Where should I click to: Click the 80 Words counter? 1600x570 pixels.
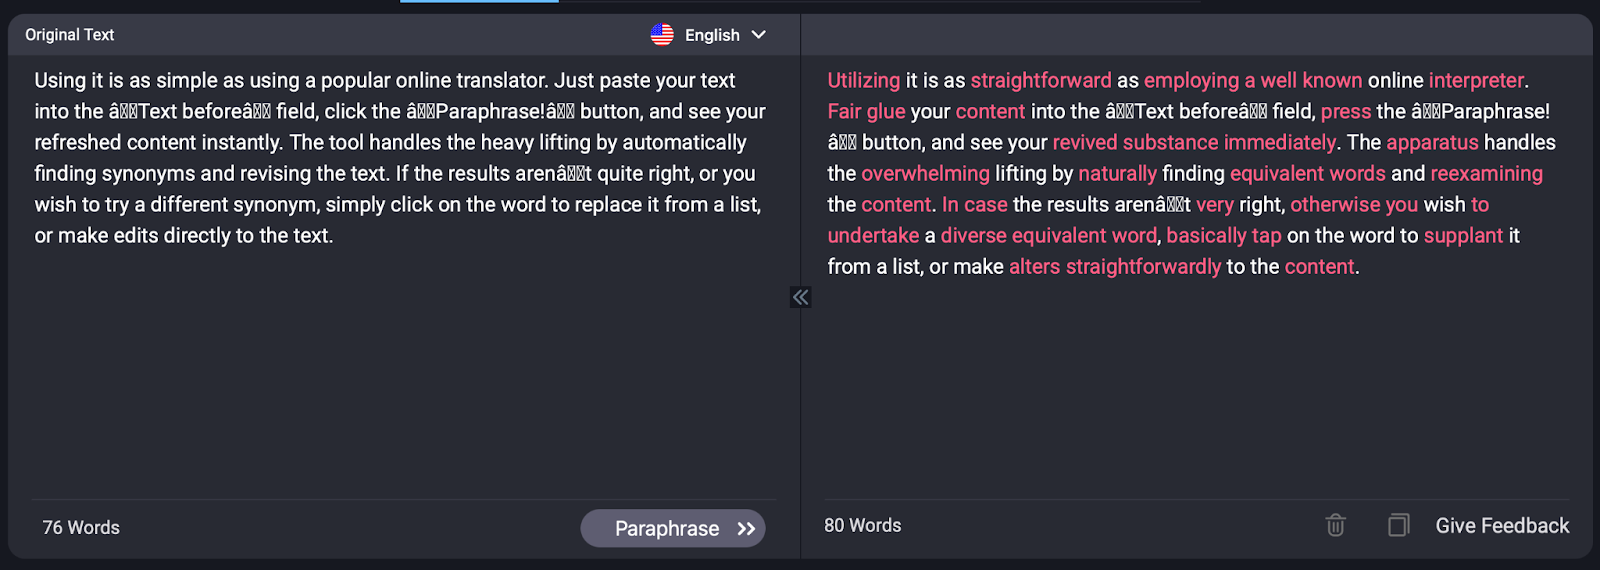pos(862,526)
